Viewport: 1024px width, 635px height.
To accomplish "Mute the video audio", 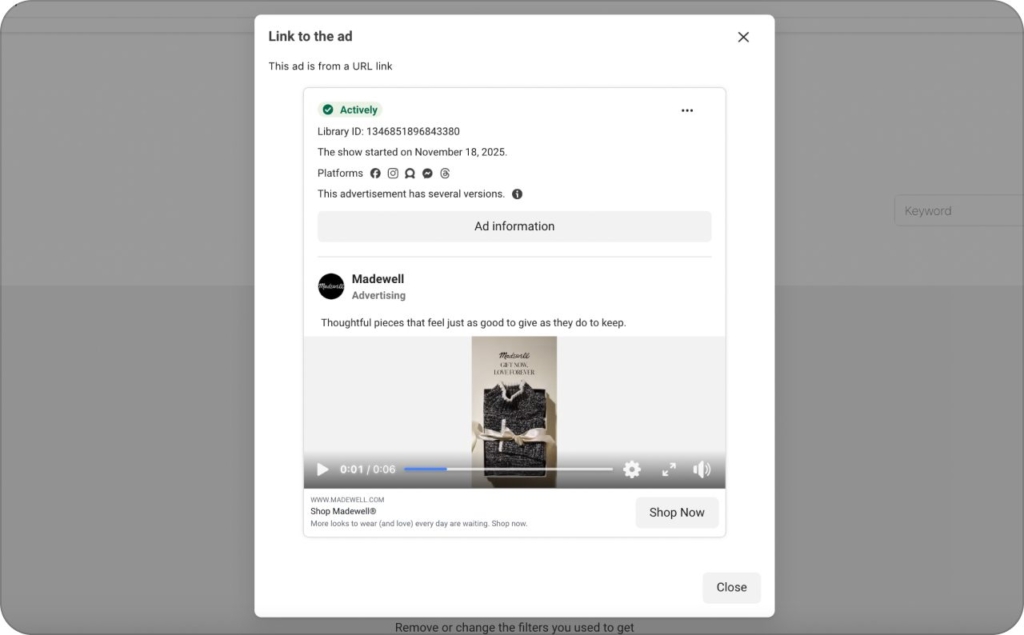I will 701,468.
